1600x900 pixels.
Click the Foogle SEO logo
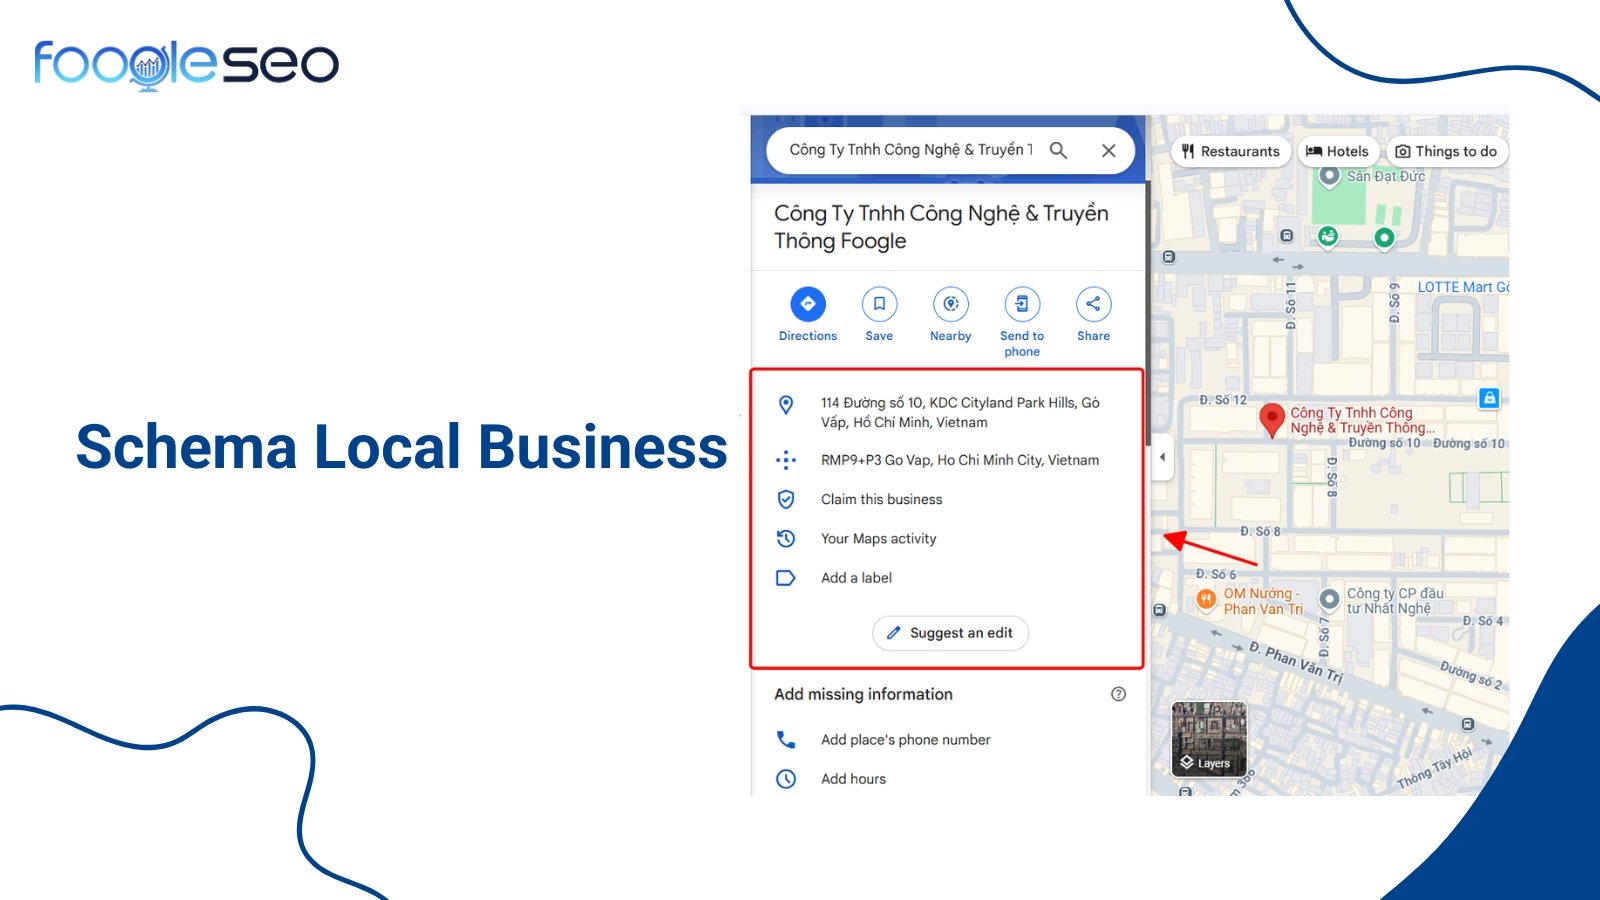pyautogui.click(x=187, y=65)
